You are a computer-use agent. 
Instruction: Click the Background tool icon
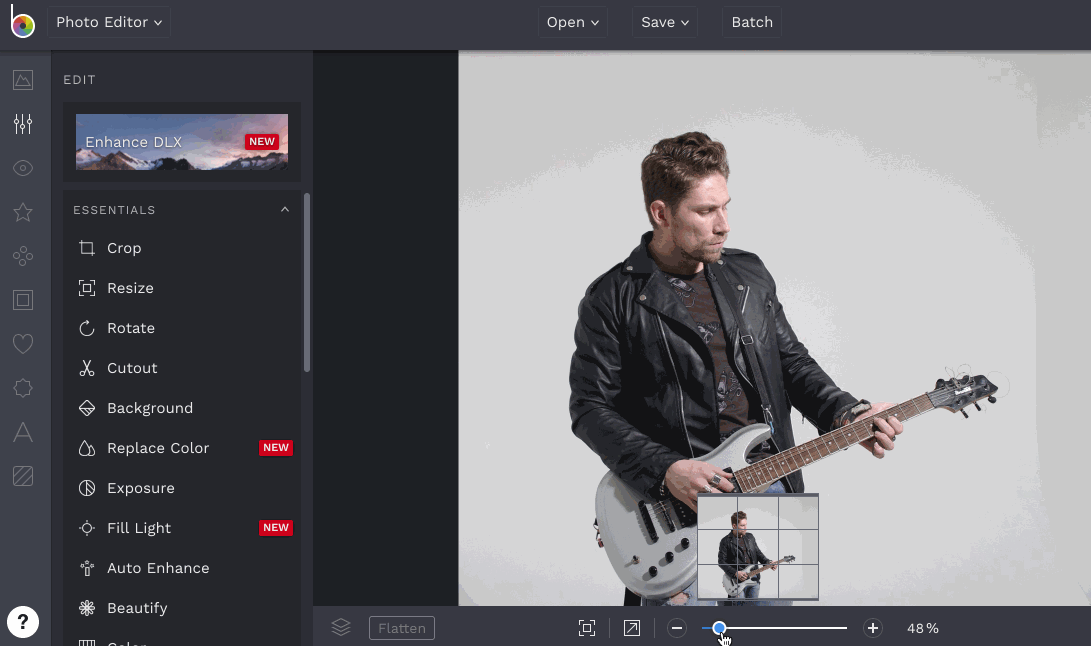[87, 408]
